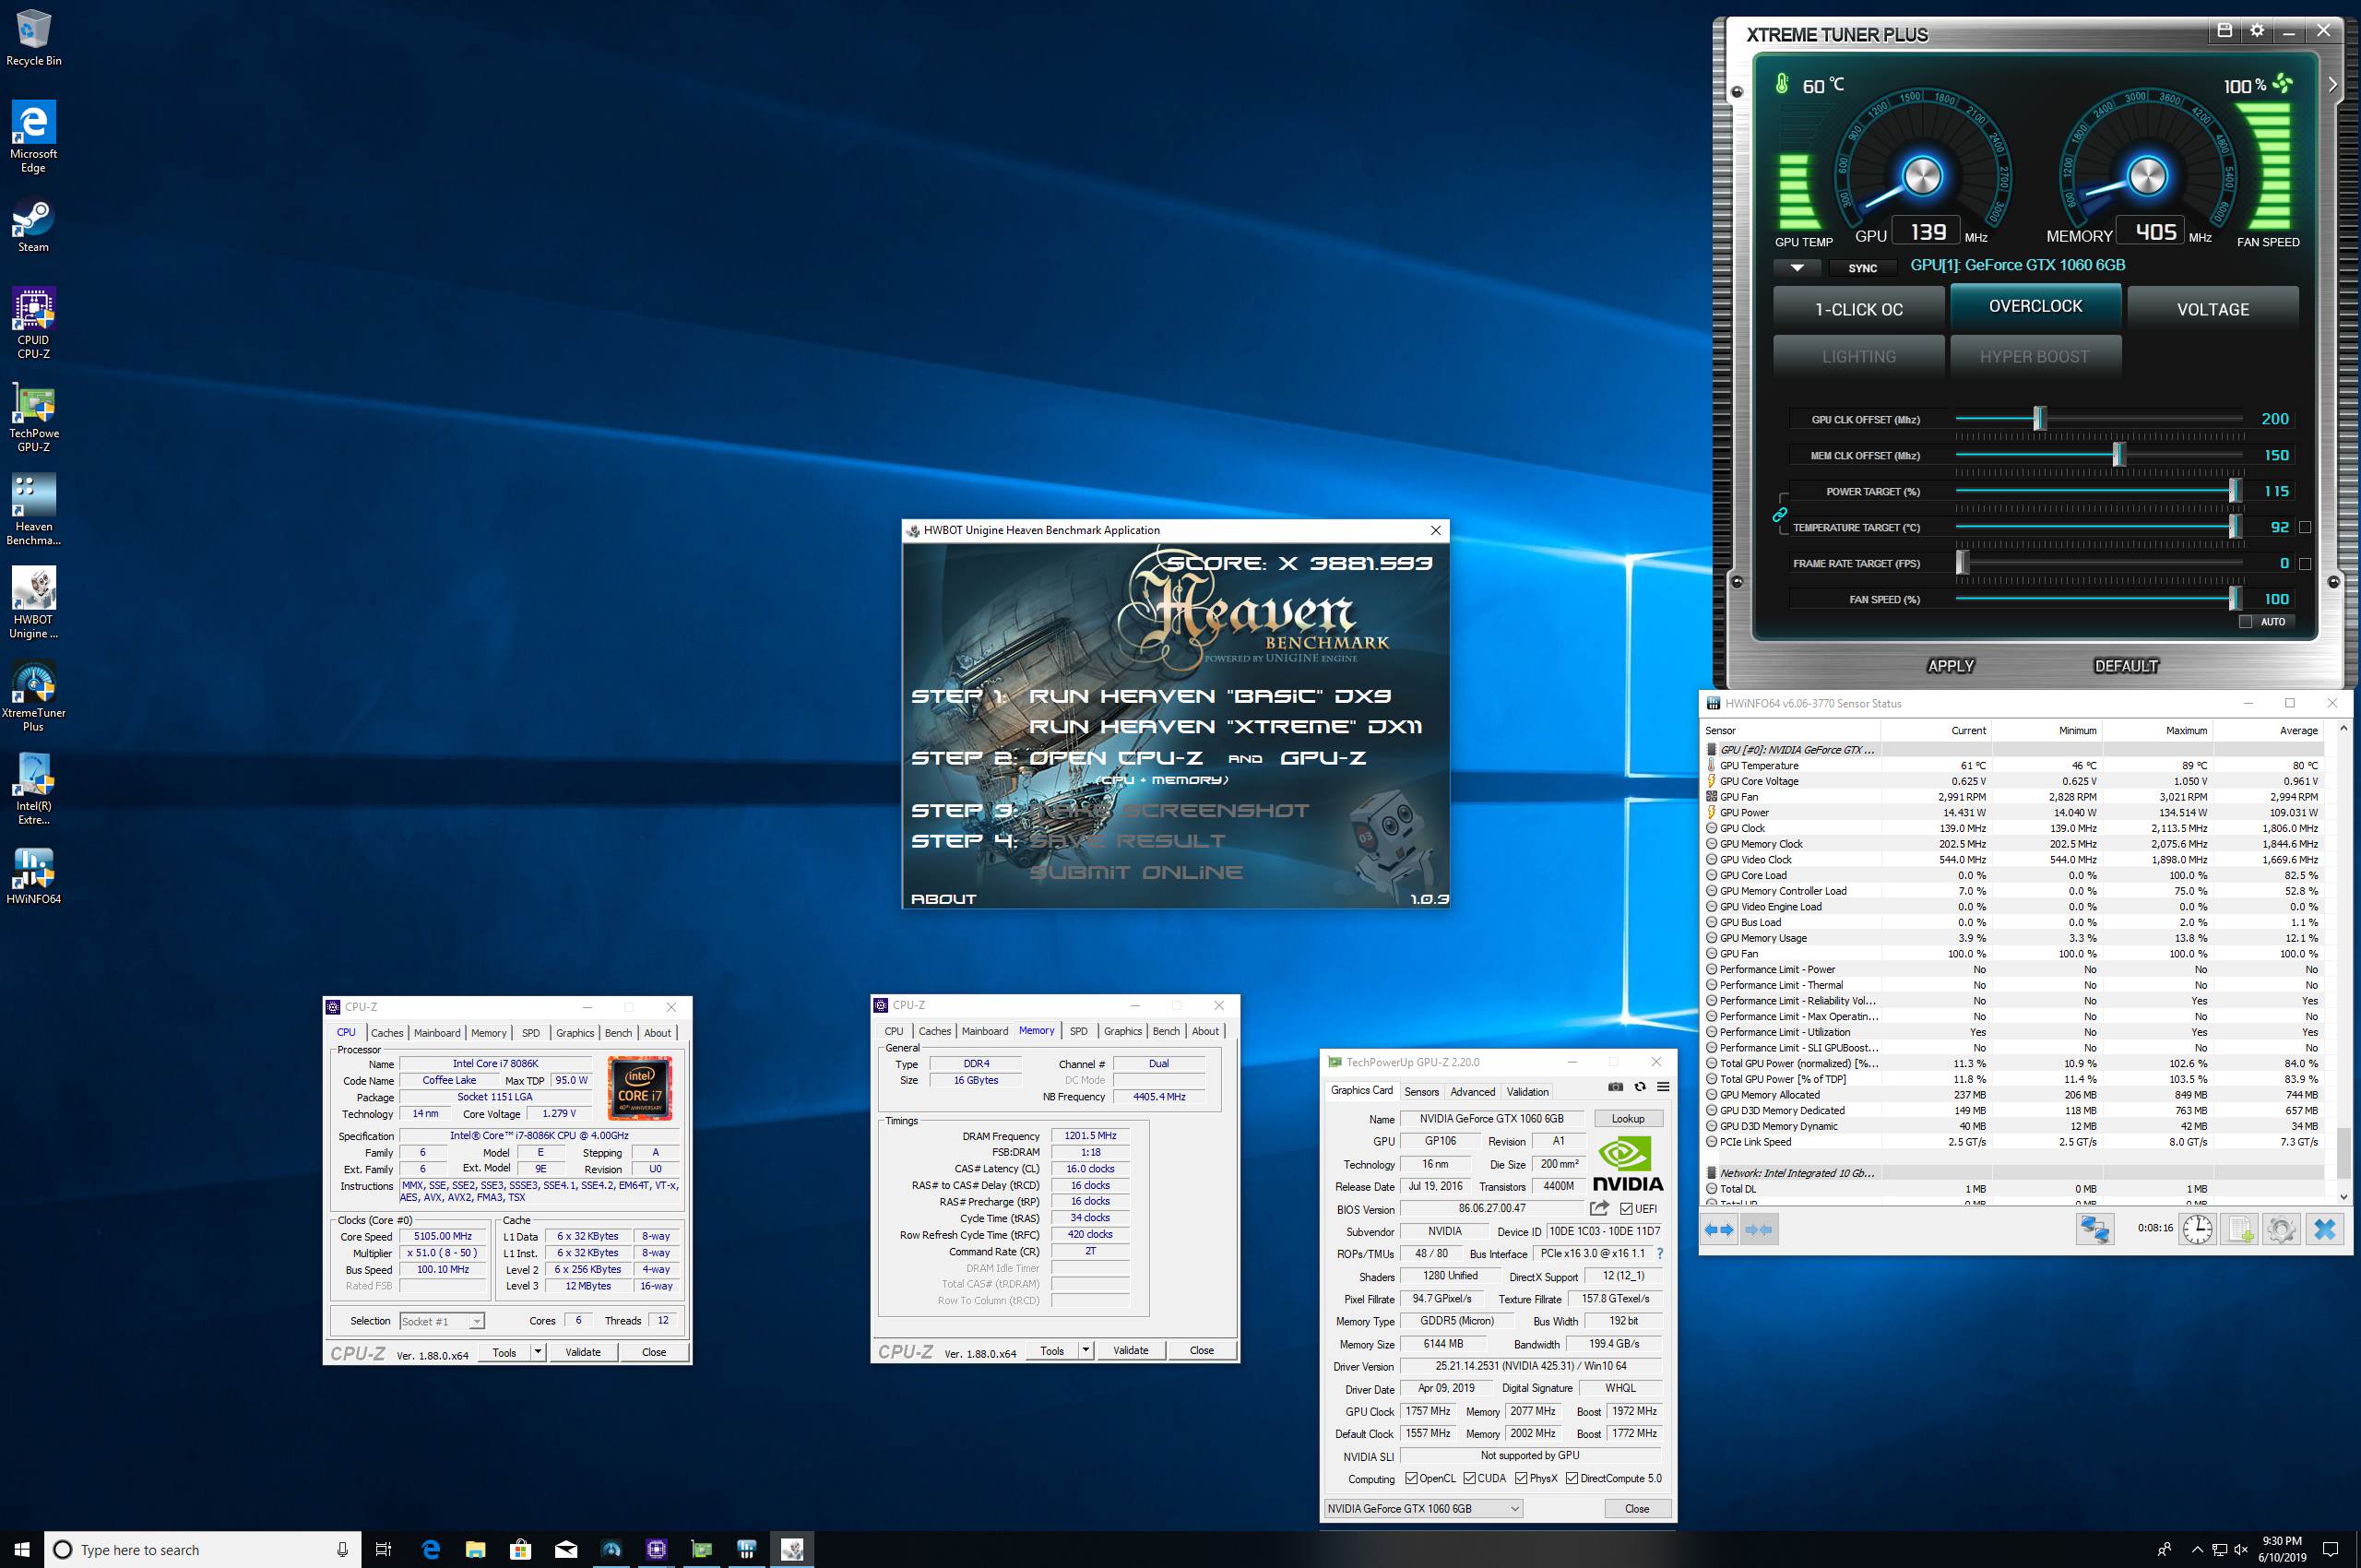Toggle the PhysX checkbox in GPU-Z
Screen dimensions: 2361x1568
[1520, 1479]
